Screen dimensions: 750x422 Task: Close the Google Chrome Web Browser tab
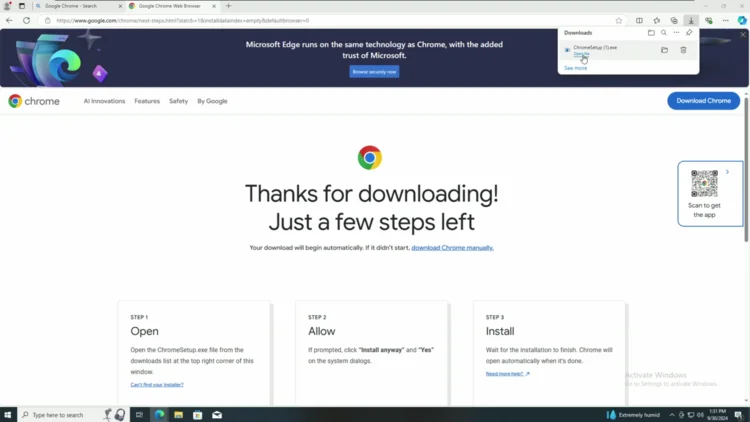pos(214,6)
